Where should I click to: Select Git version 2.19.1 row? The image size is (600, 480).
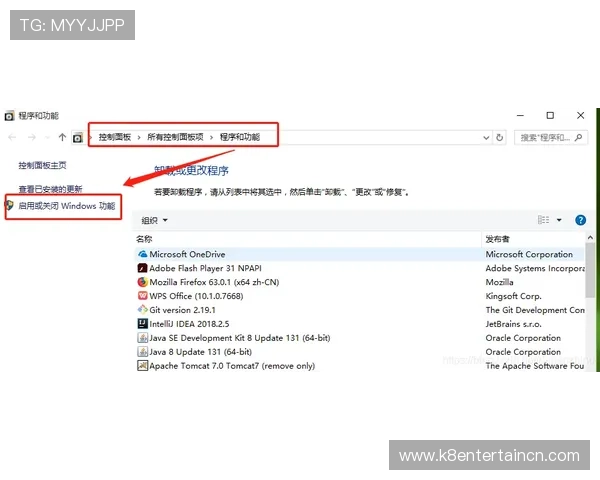coord(359,310)
